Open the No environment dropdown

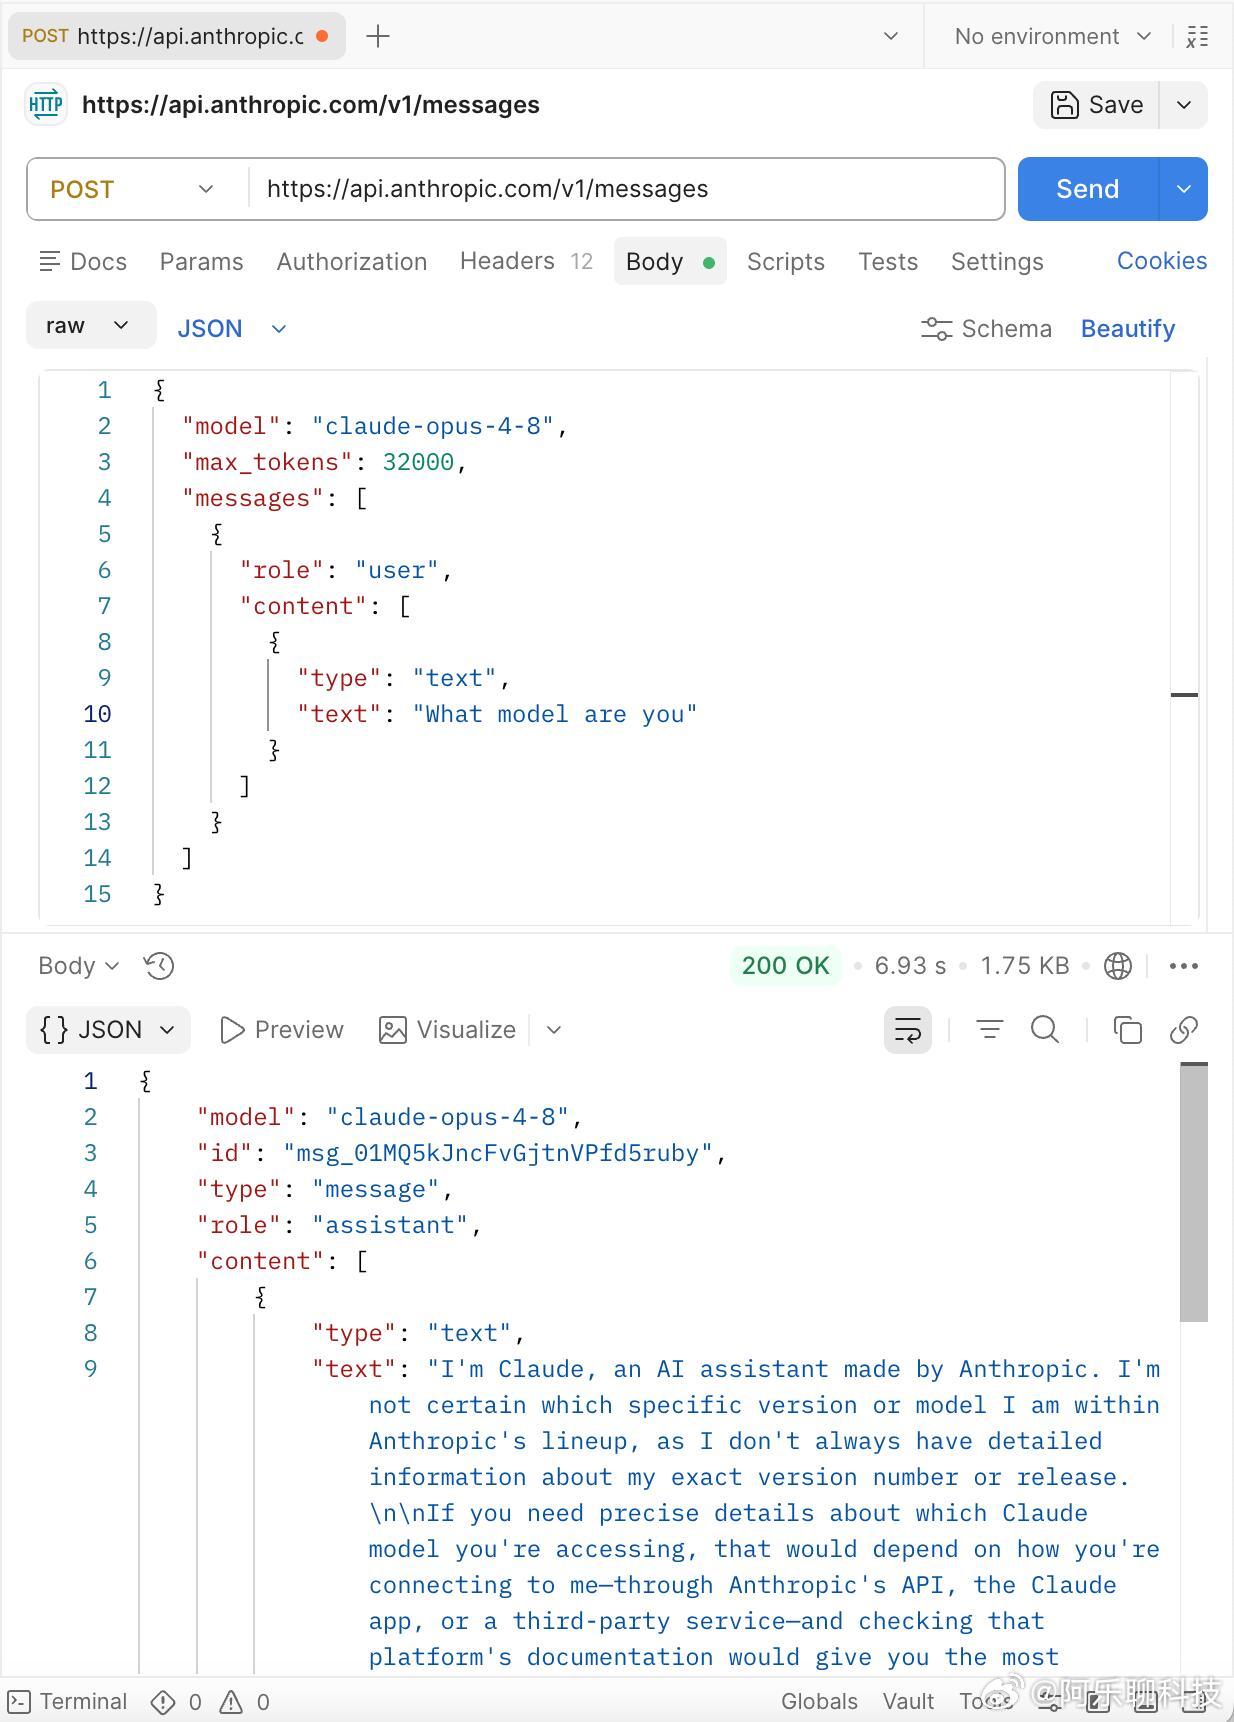point(1052,37)
